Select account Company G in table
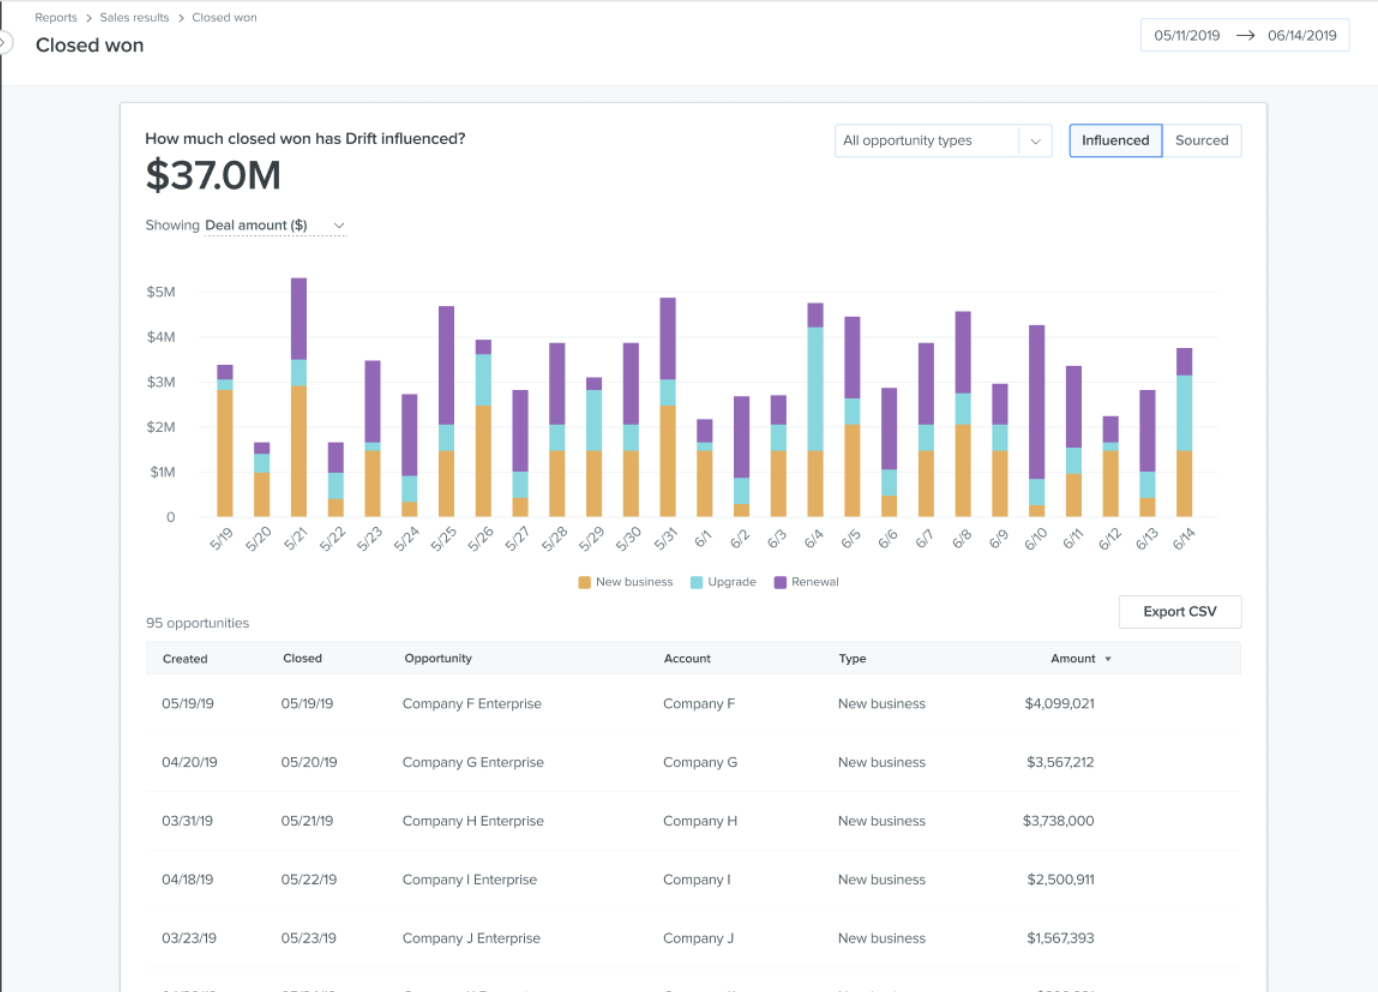This screenshot has width=1378, height=992. 700,762
